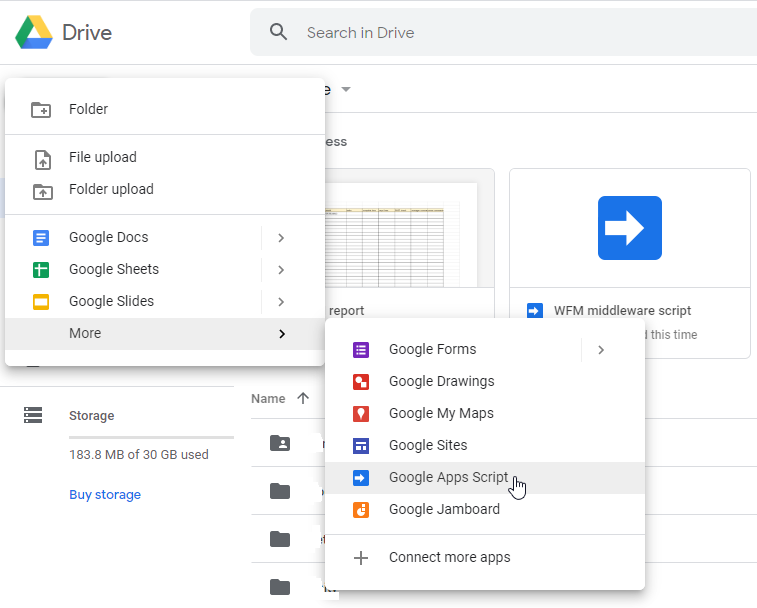Click the storage usage progress bar
The image size is (757, 608).
coord(151,438)
